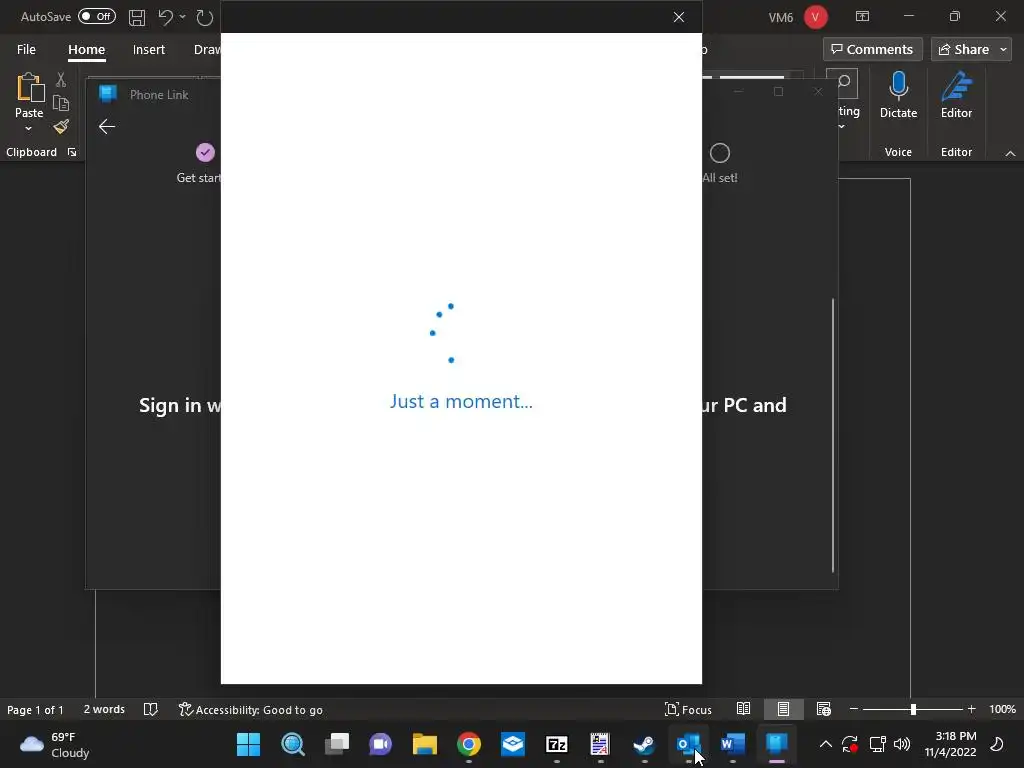This screenshot has height=768, width=1024.
Task: Open Ribbon Display Options icon
Action: click(863, 16)
